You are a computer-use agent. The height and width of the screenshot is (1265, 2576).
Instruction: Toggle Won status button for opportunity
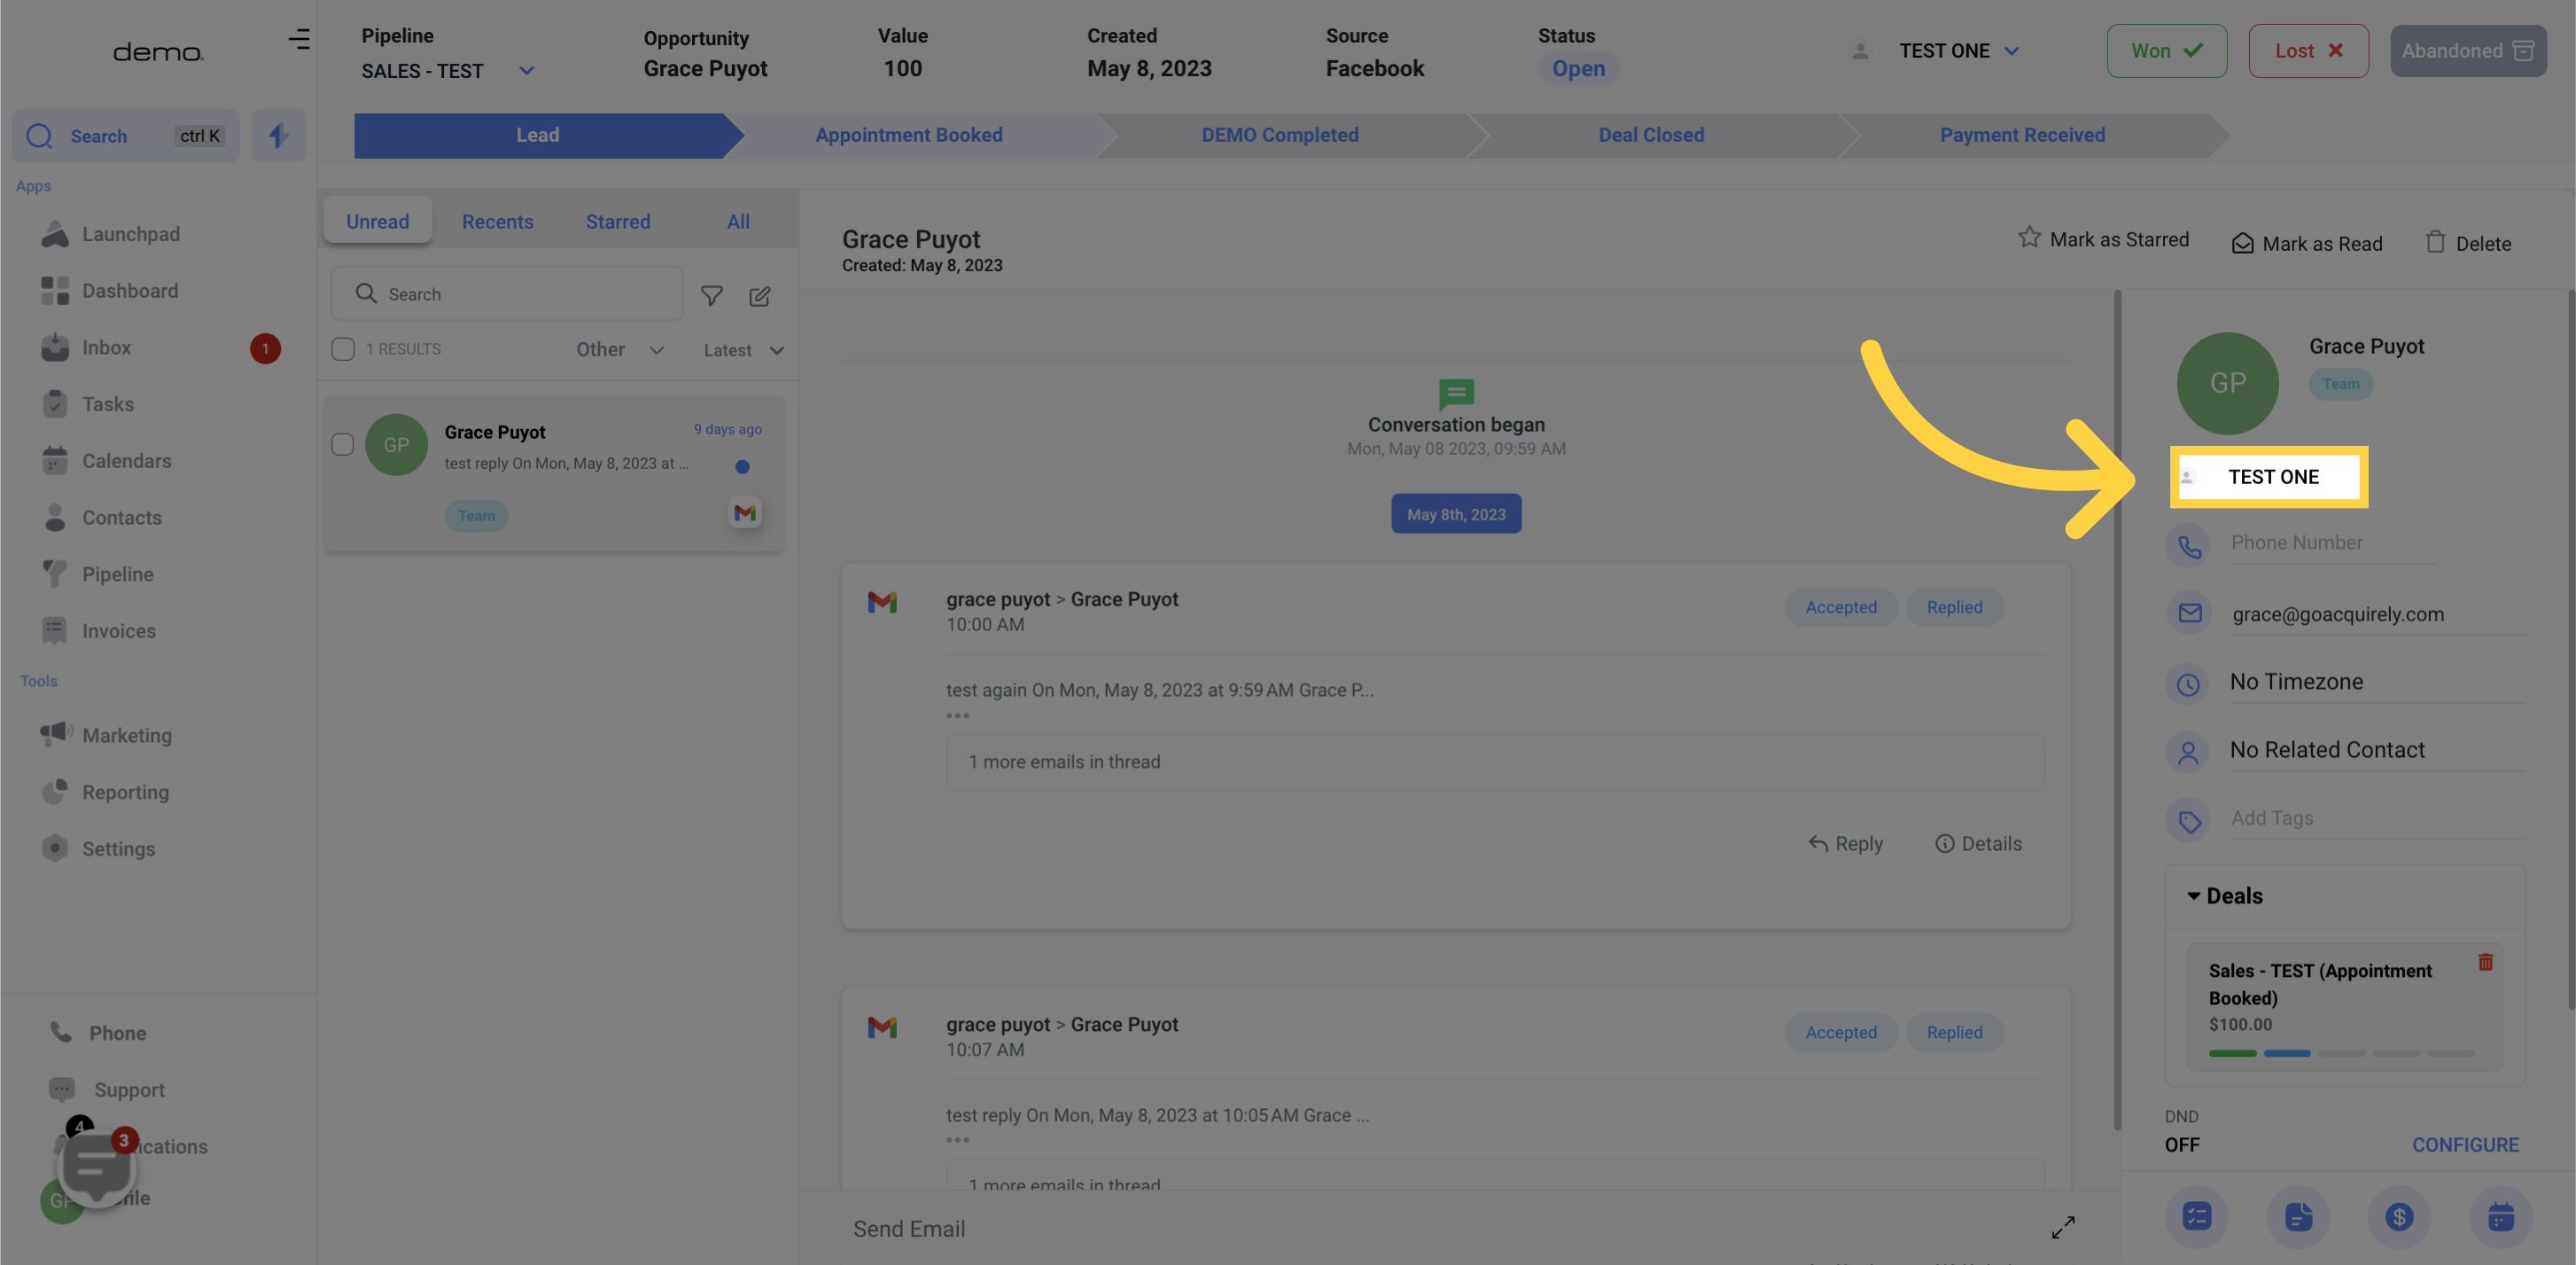click(x=2166, y=50)
